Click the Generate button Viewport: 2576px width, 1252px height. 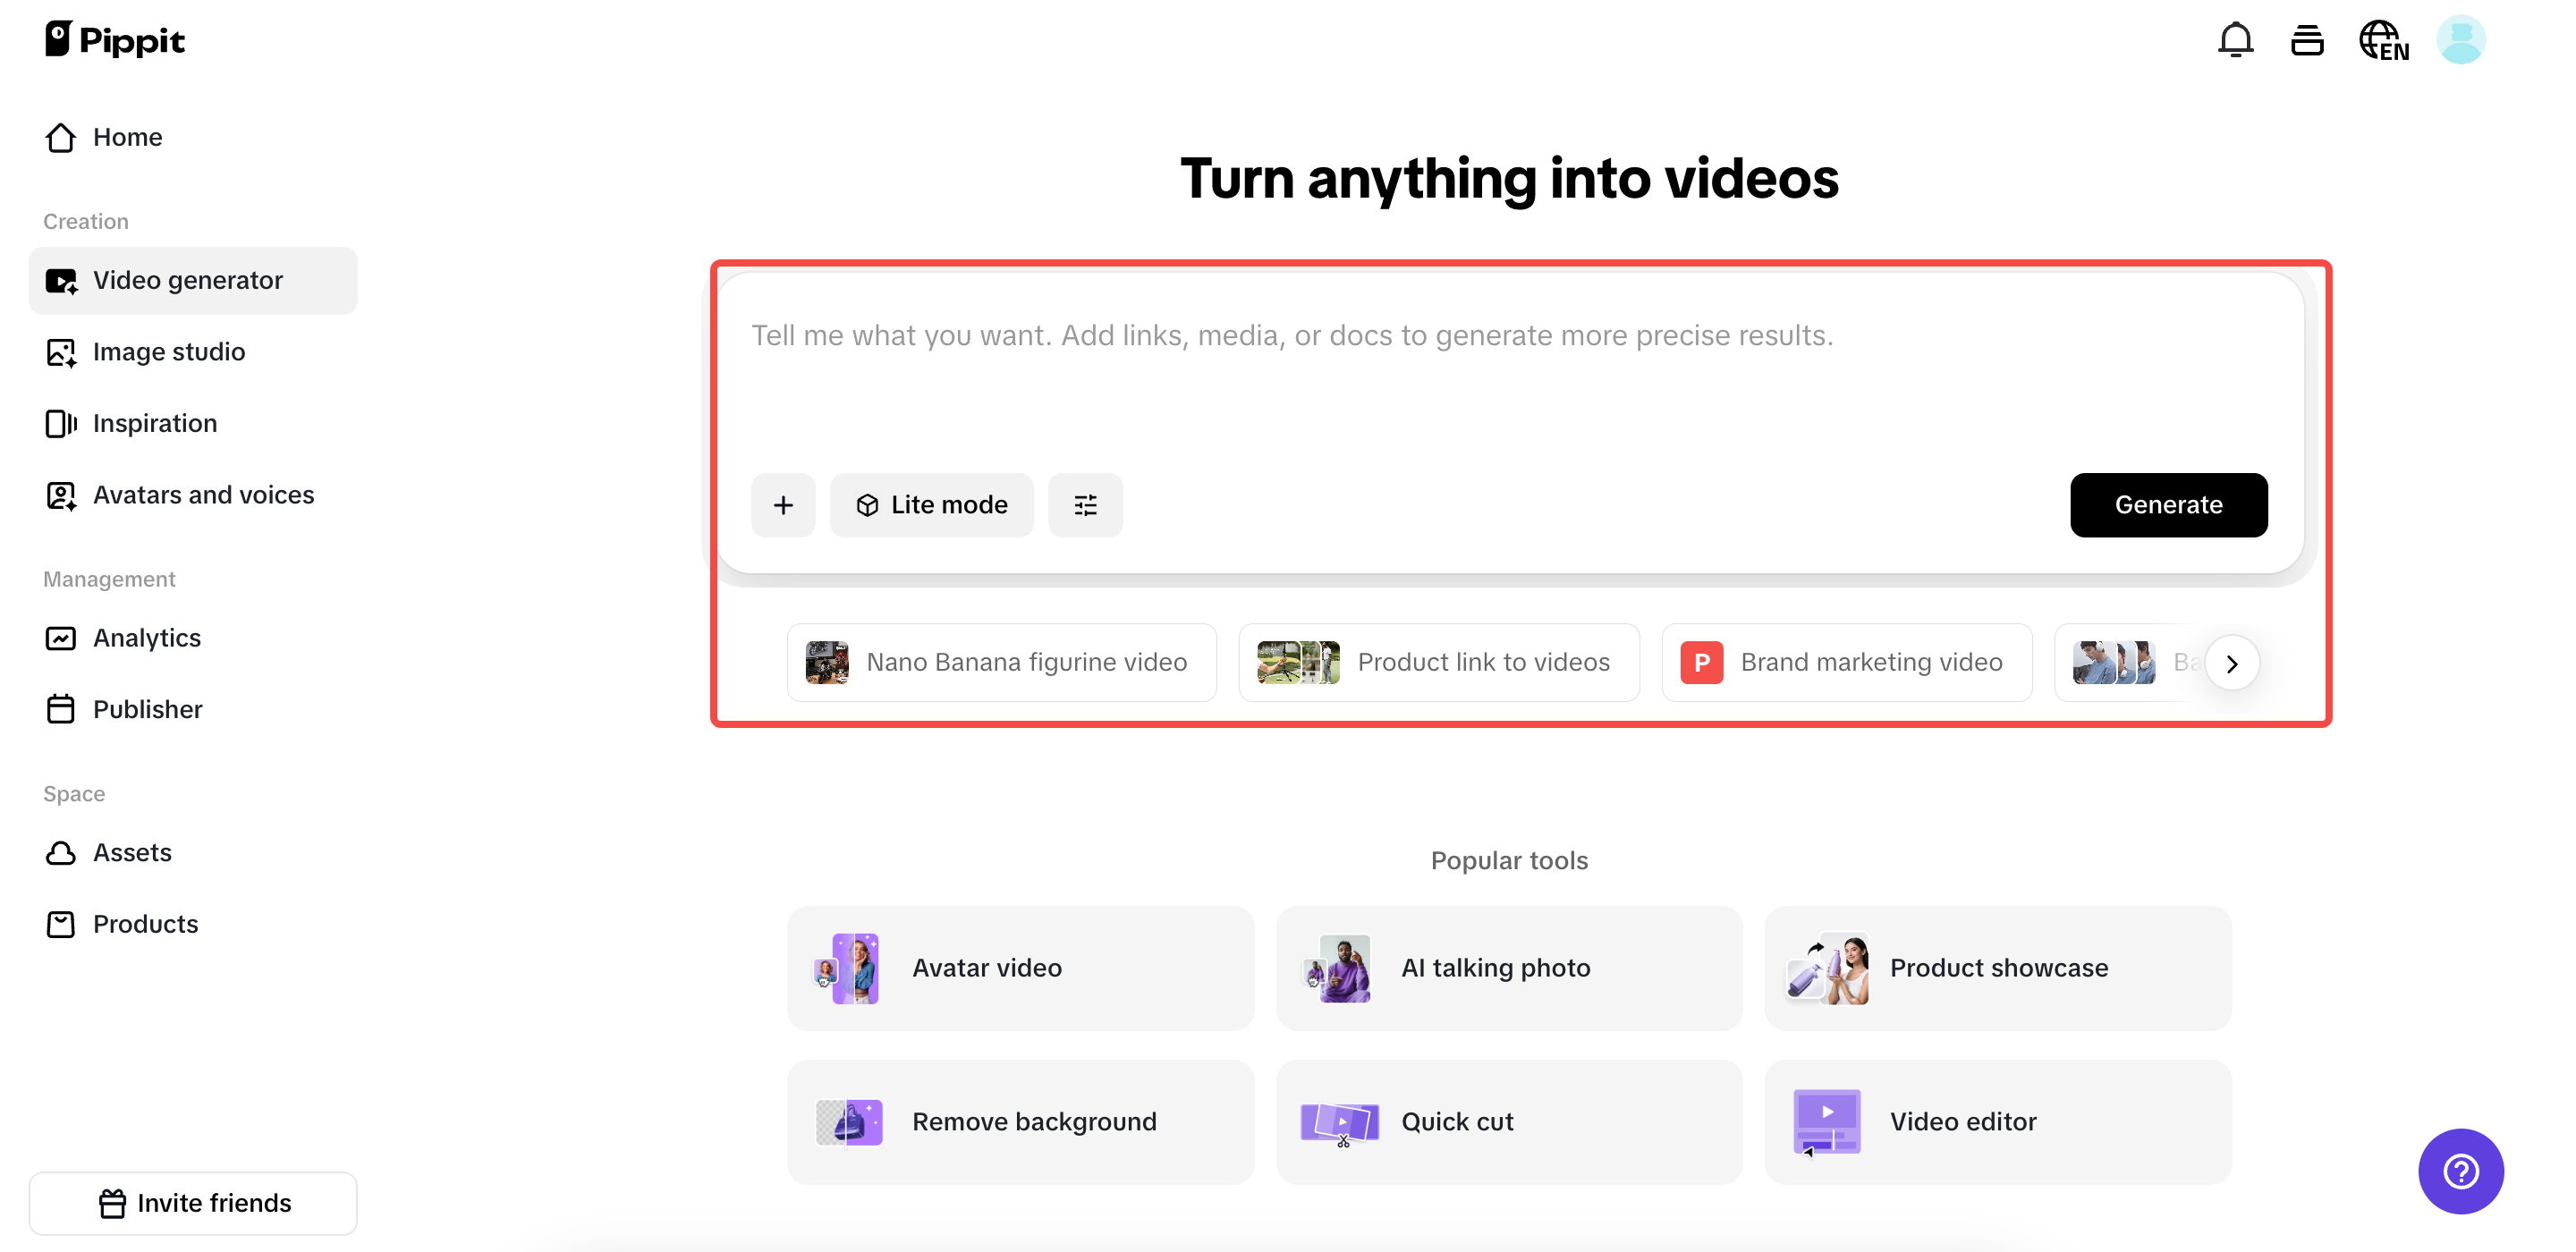[x=2168, y=505]
